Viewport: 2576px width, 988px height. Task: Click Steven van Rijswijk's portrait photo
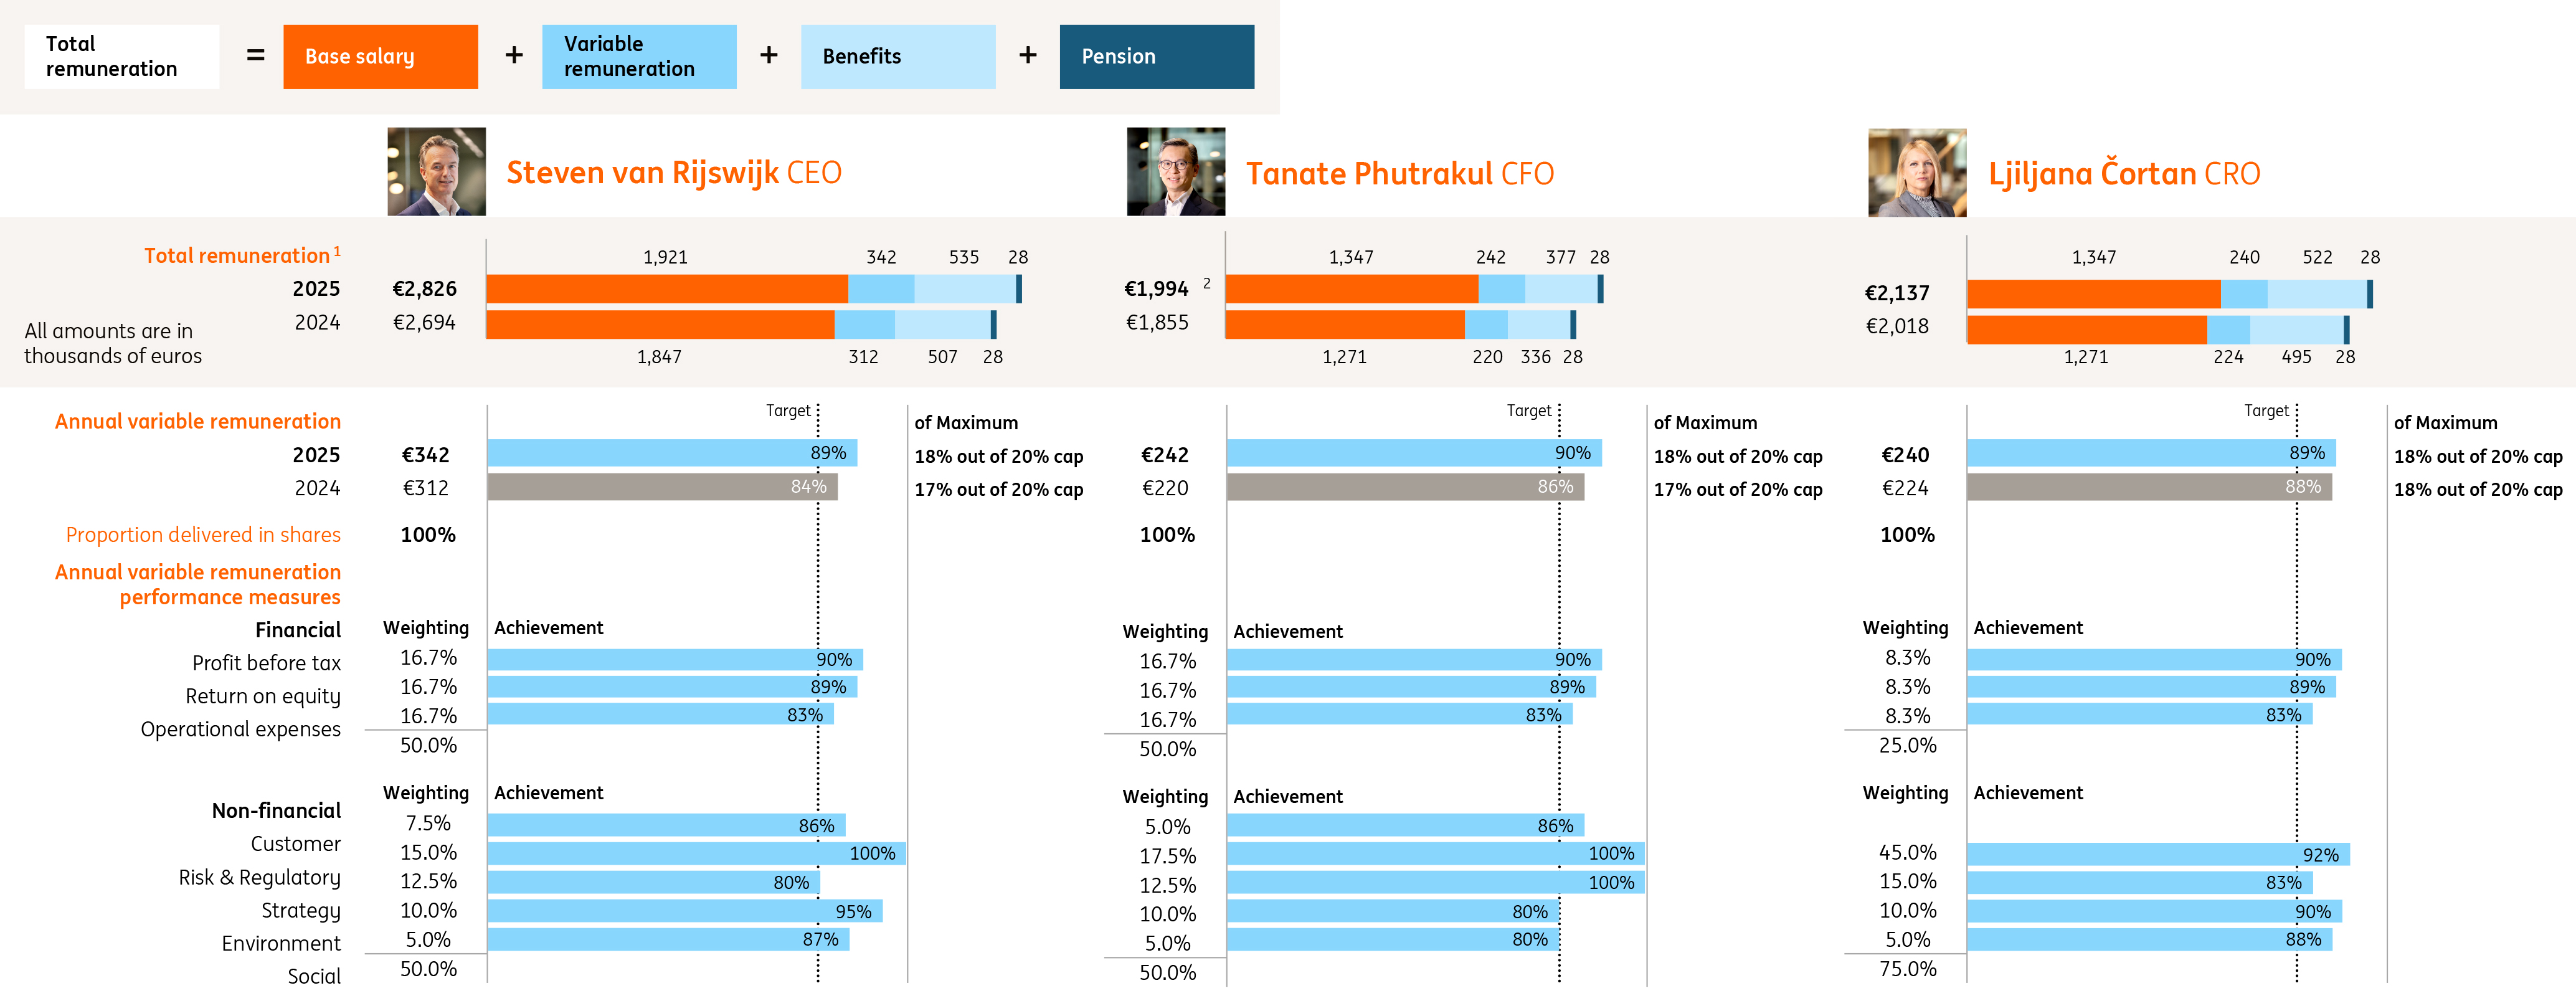437,171
